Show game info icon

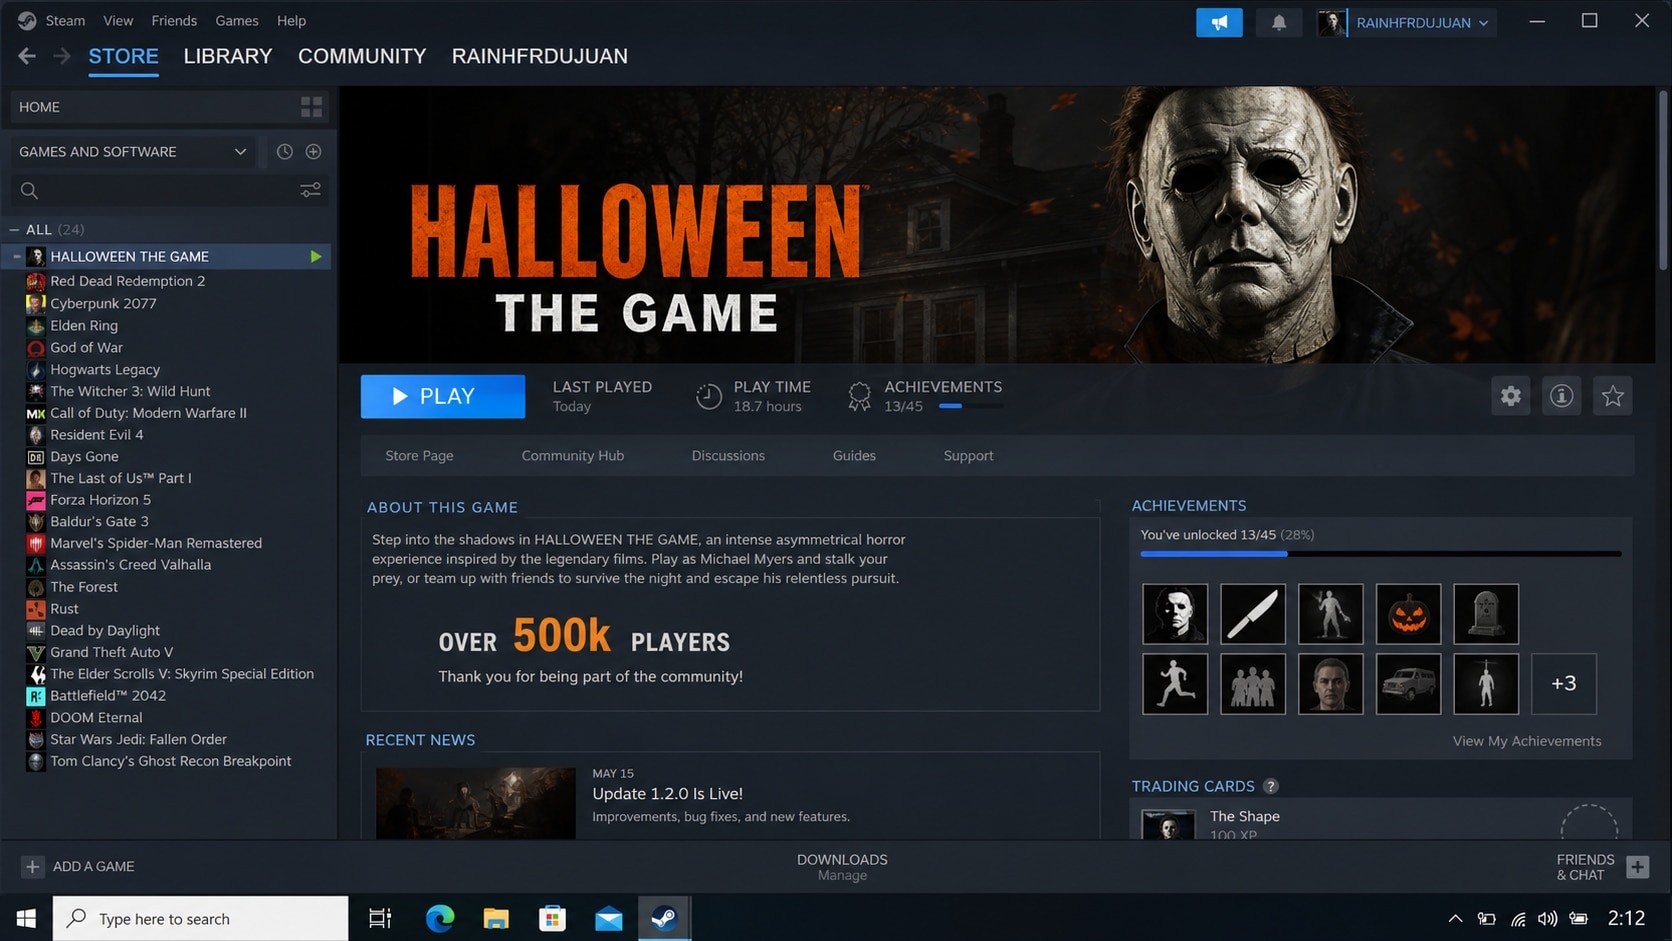[x=1561, y=396]
